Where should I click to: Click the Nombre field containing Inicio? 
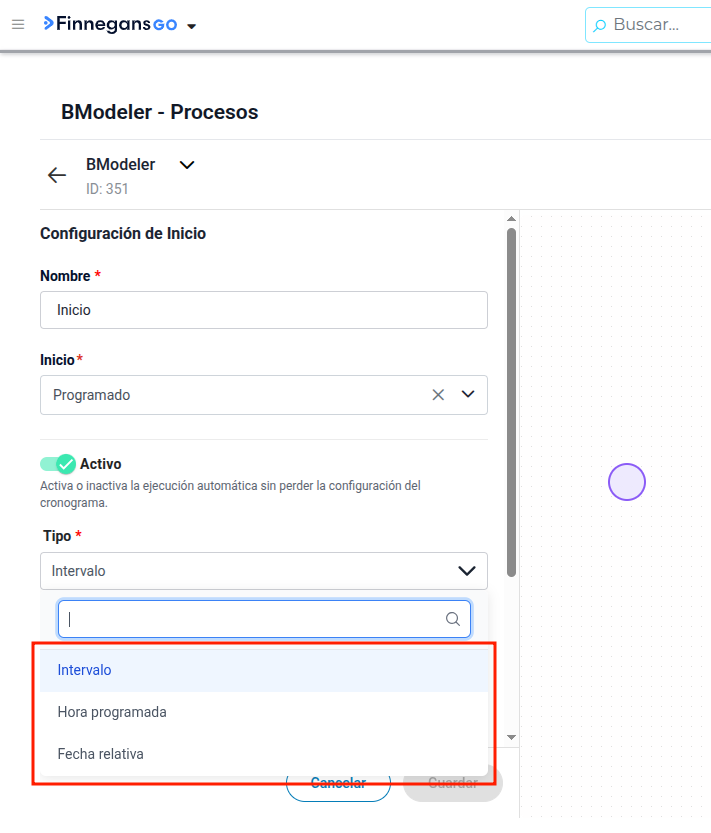tap(264, 310)
